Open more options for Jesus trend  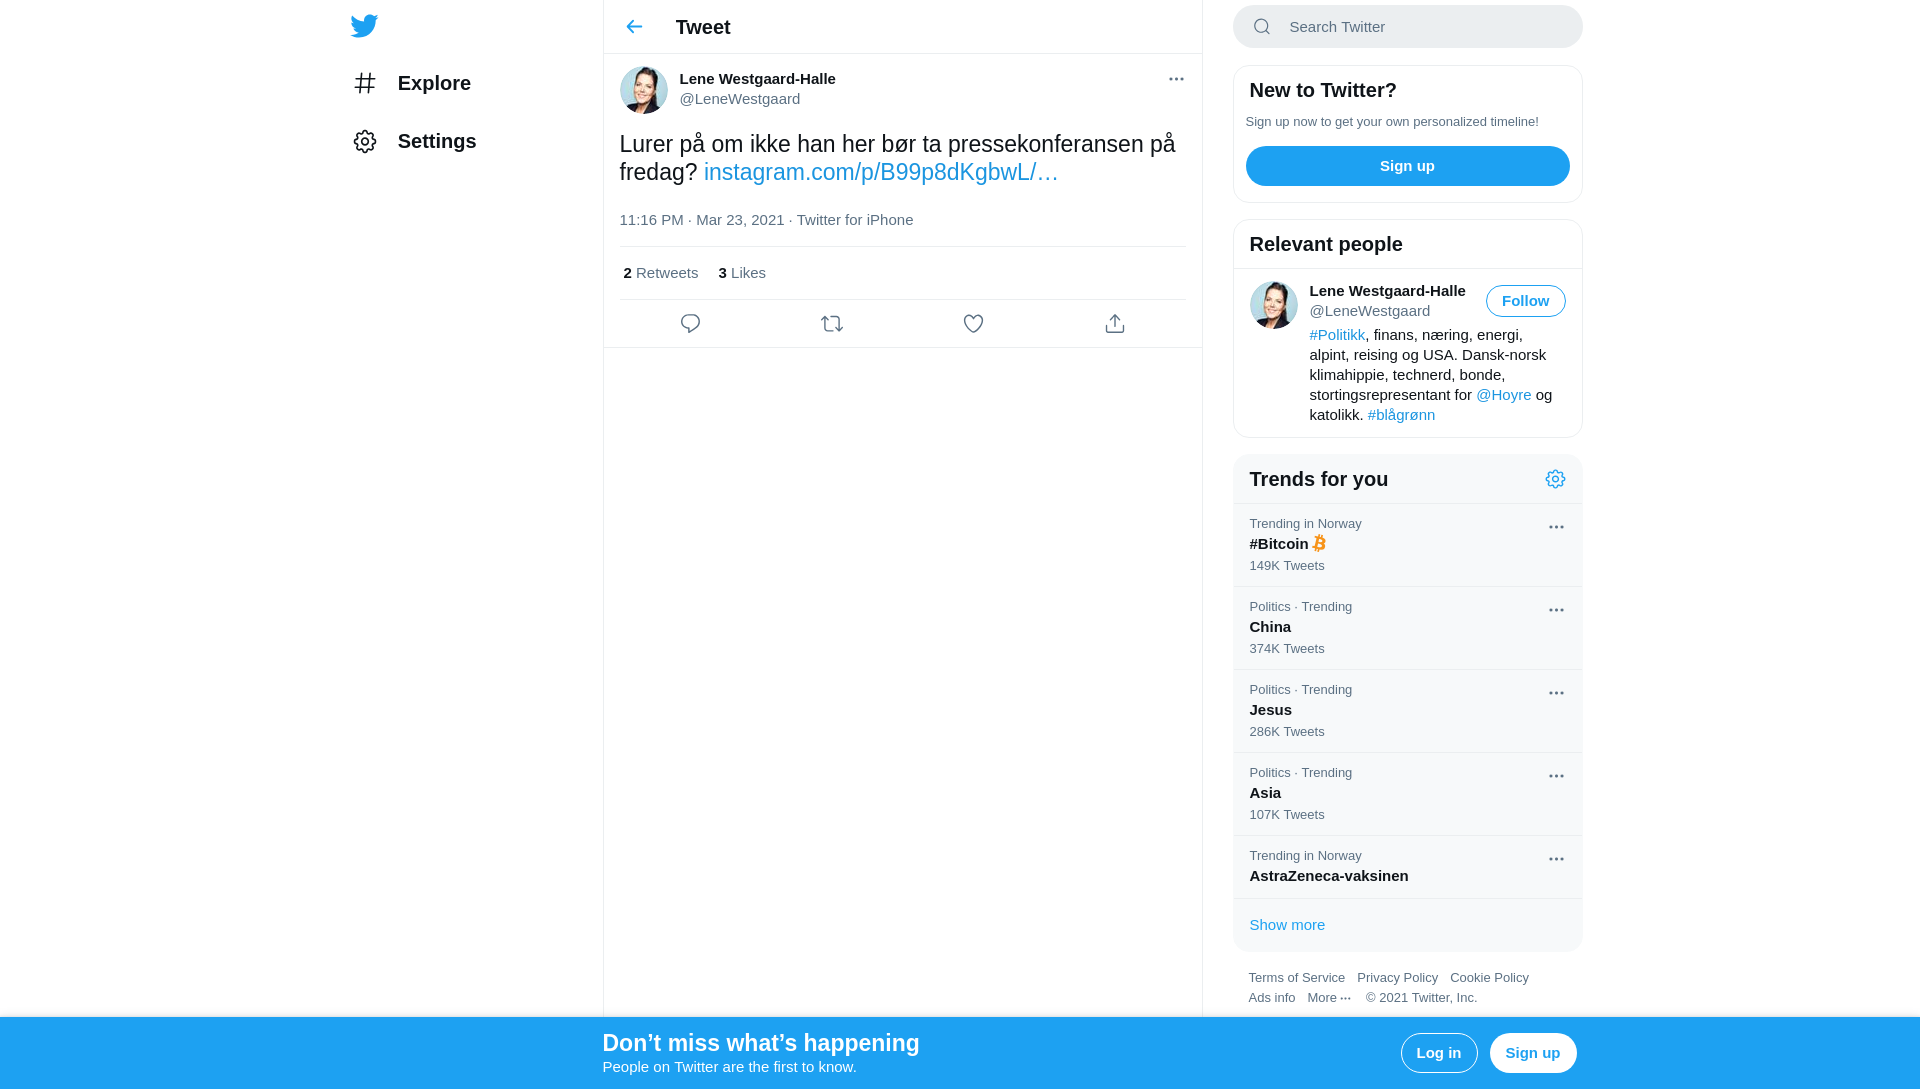pyautogui.click(x=1556, y=693)
